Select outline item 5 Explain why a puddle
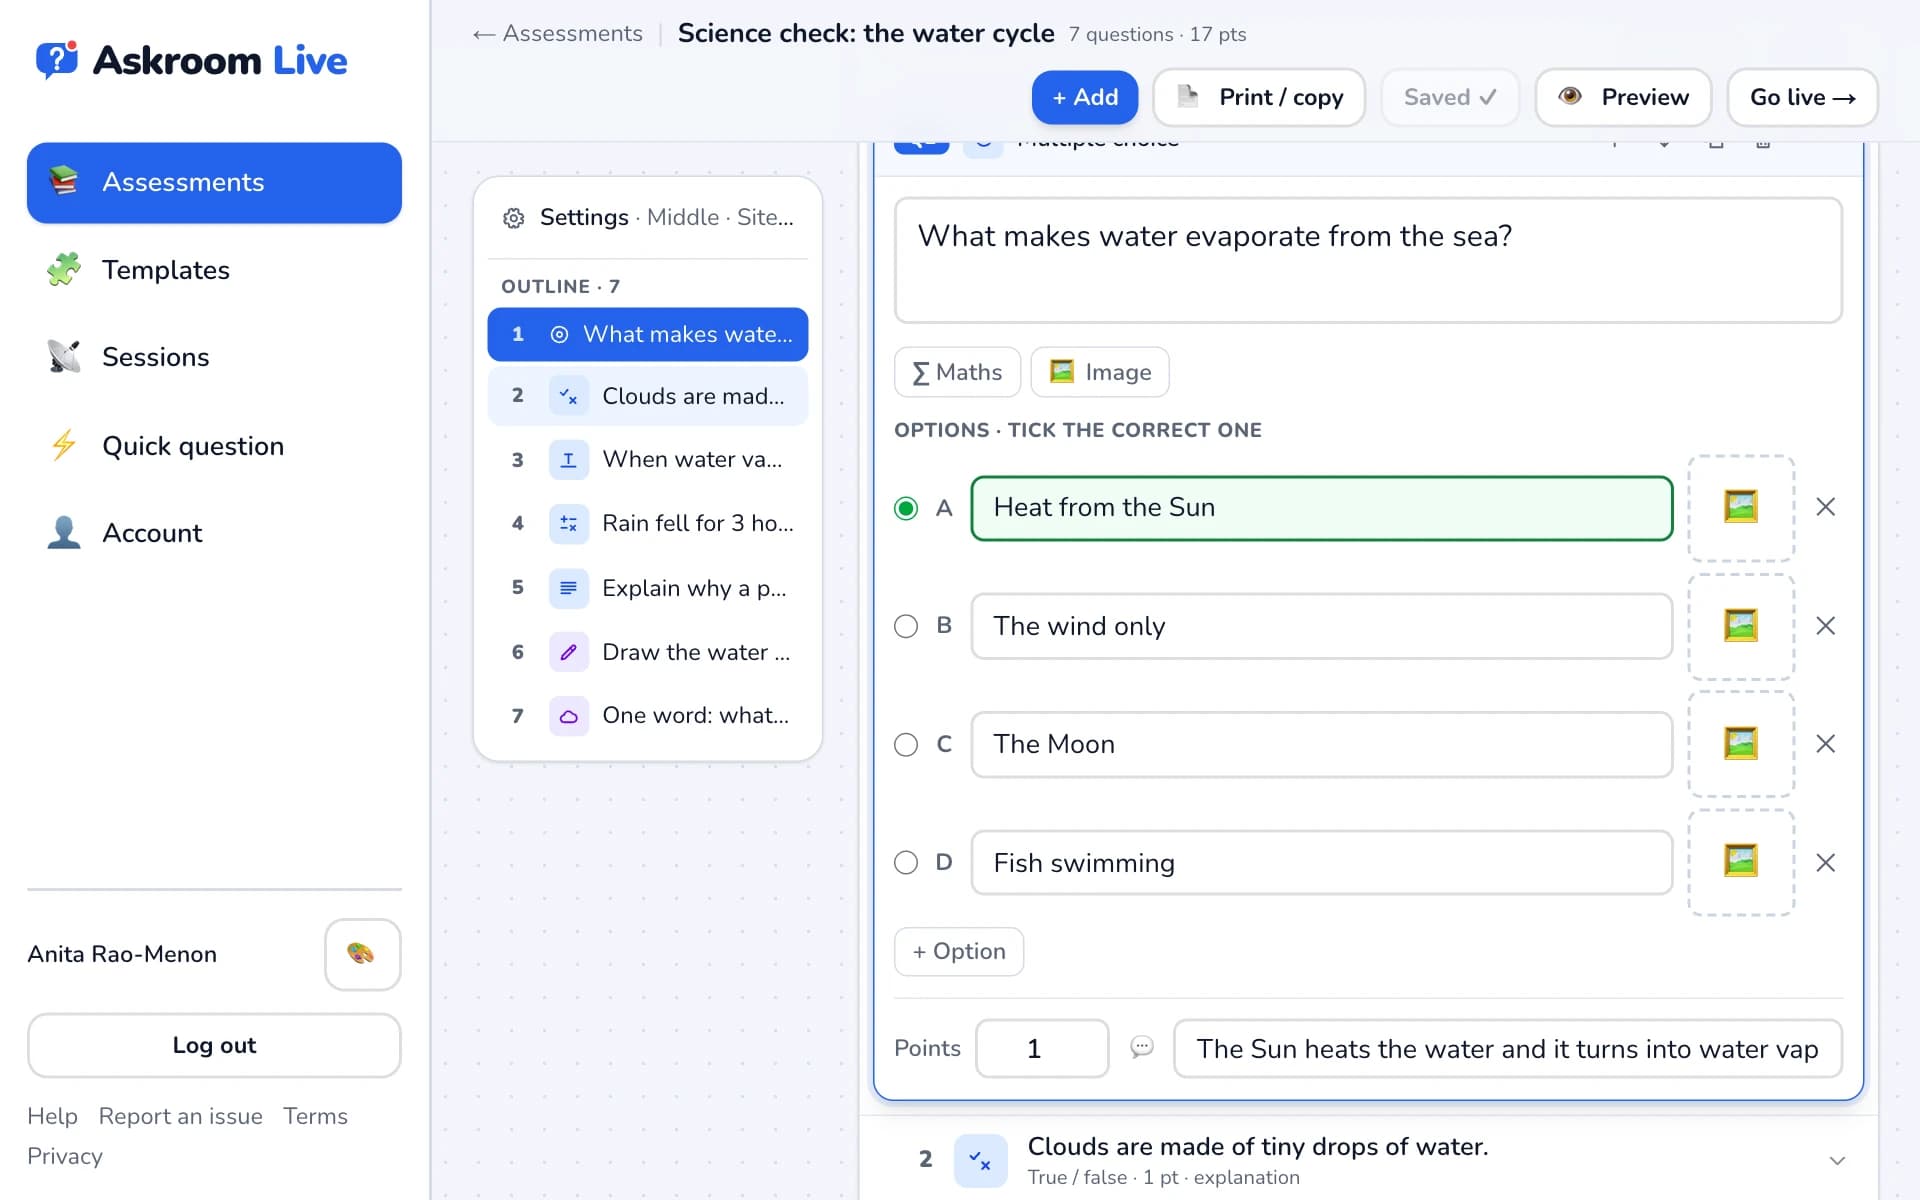This screenshot has height=1200, width=1920. [x=648, y=588]
